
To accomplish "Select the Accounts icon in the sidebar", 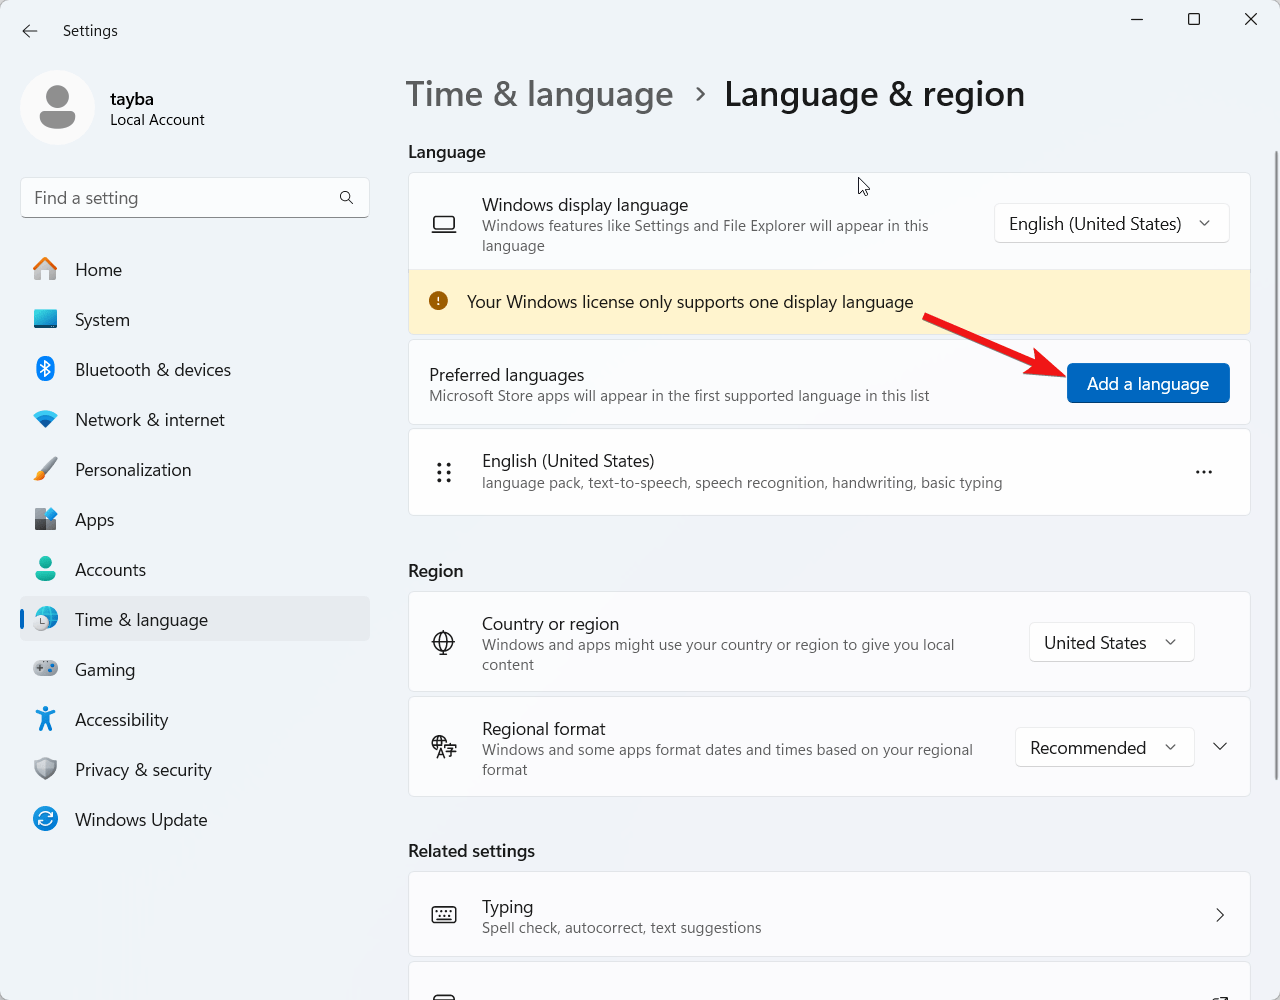I will [45, 570].
